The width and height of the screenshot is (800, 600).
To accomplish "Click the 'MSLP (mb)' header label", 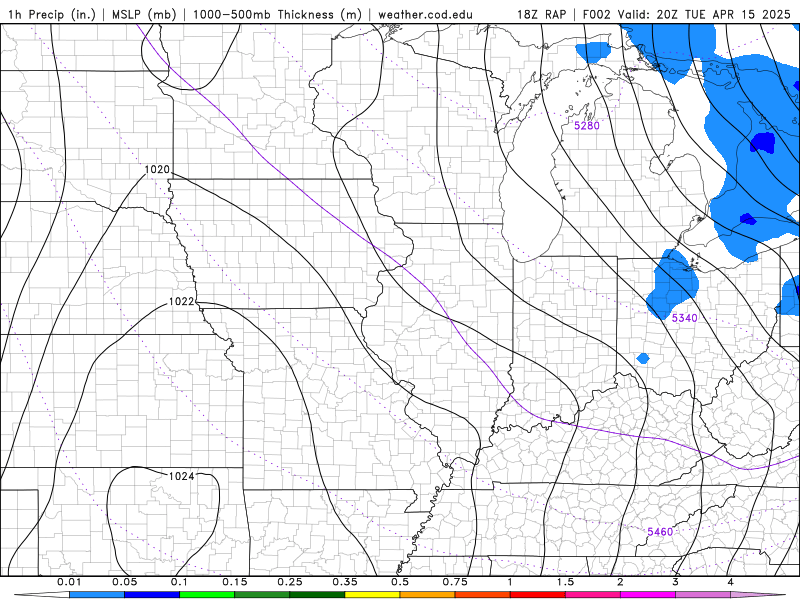I will pos(144,14).
